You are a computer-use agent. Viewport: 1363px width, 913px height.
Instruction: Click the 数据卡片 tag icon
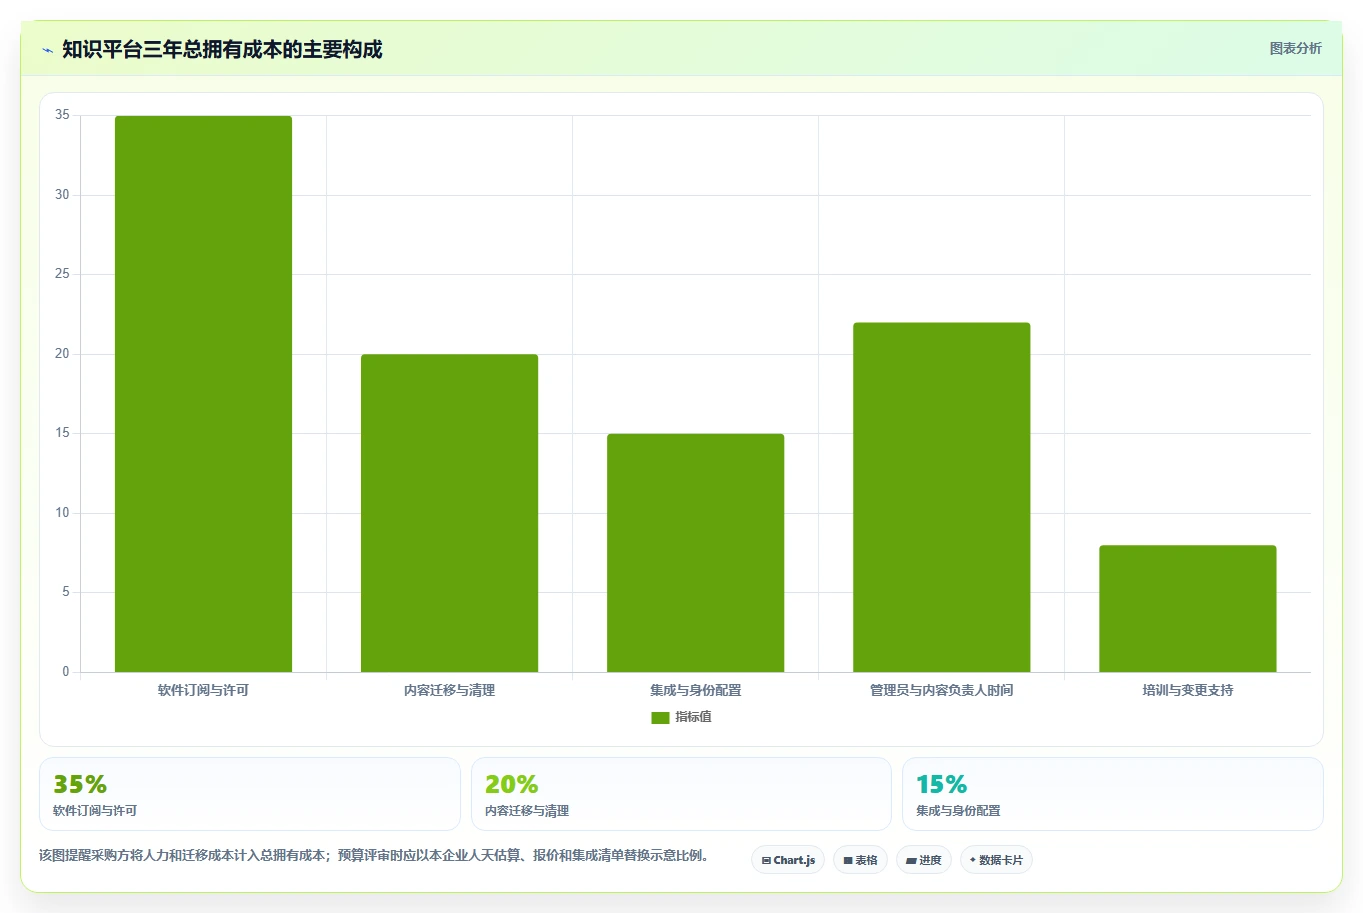pyautogui.click(x=973, y=860)
